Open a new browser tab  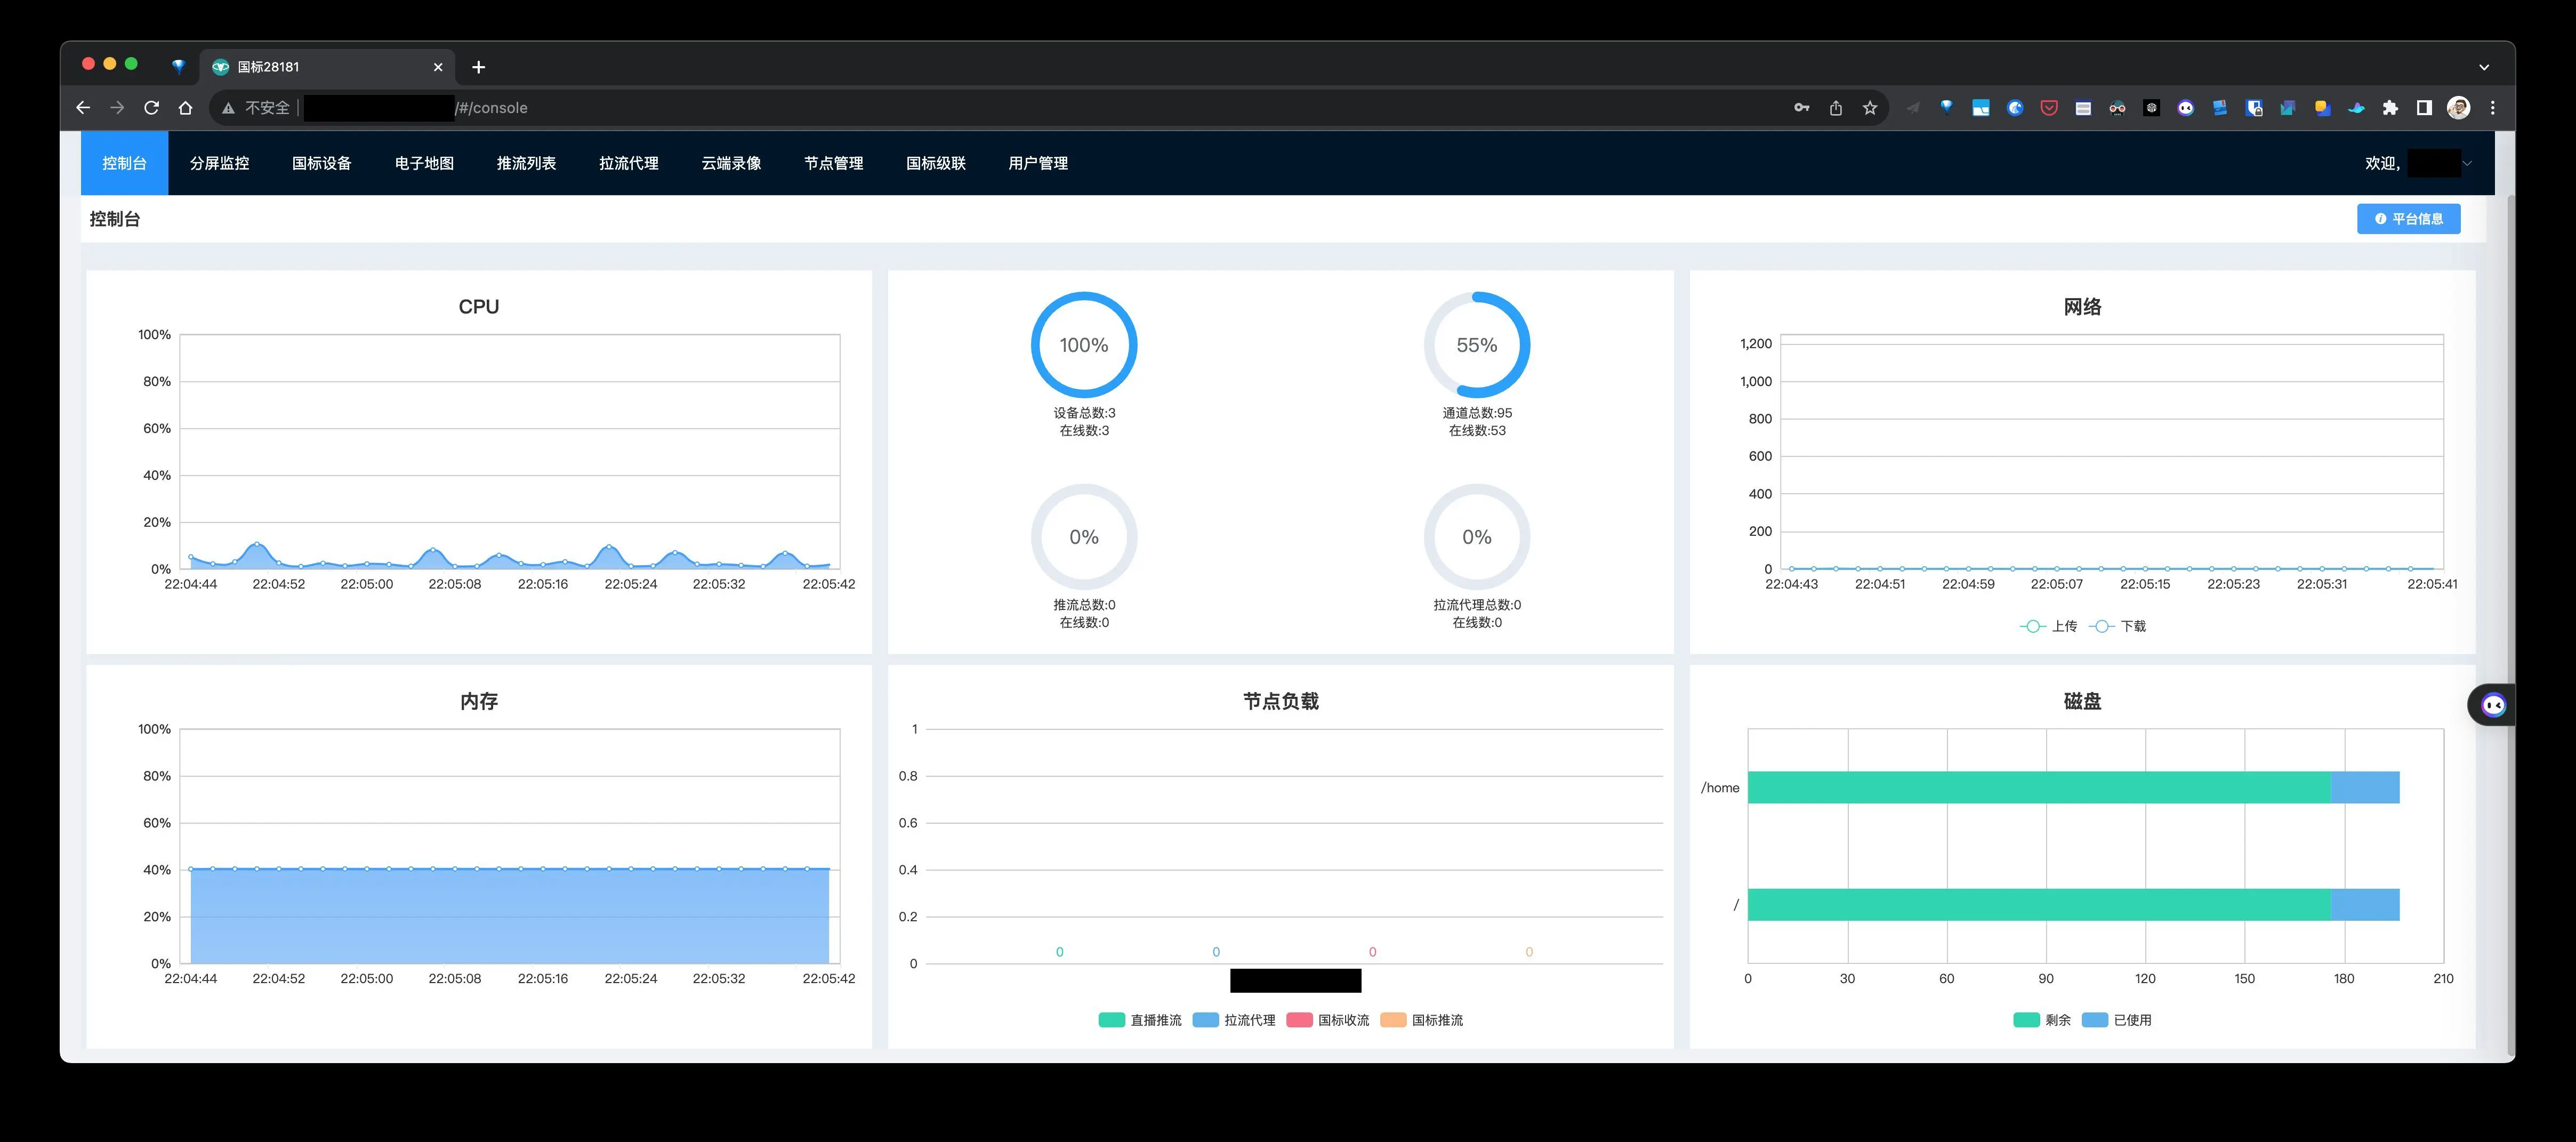479,67
